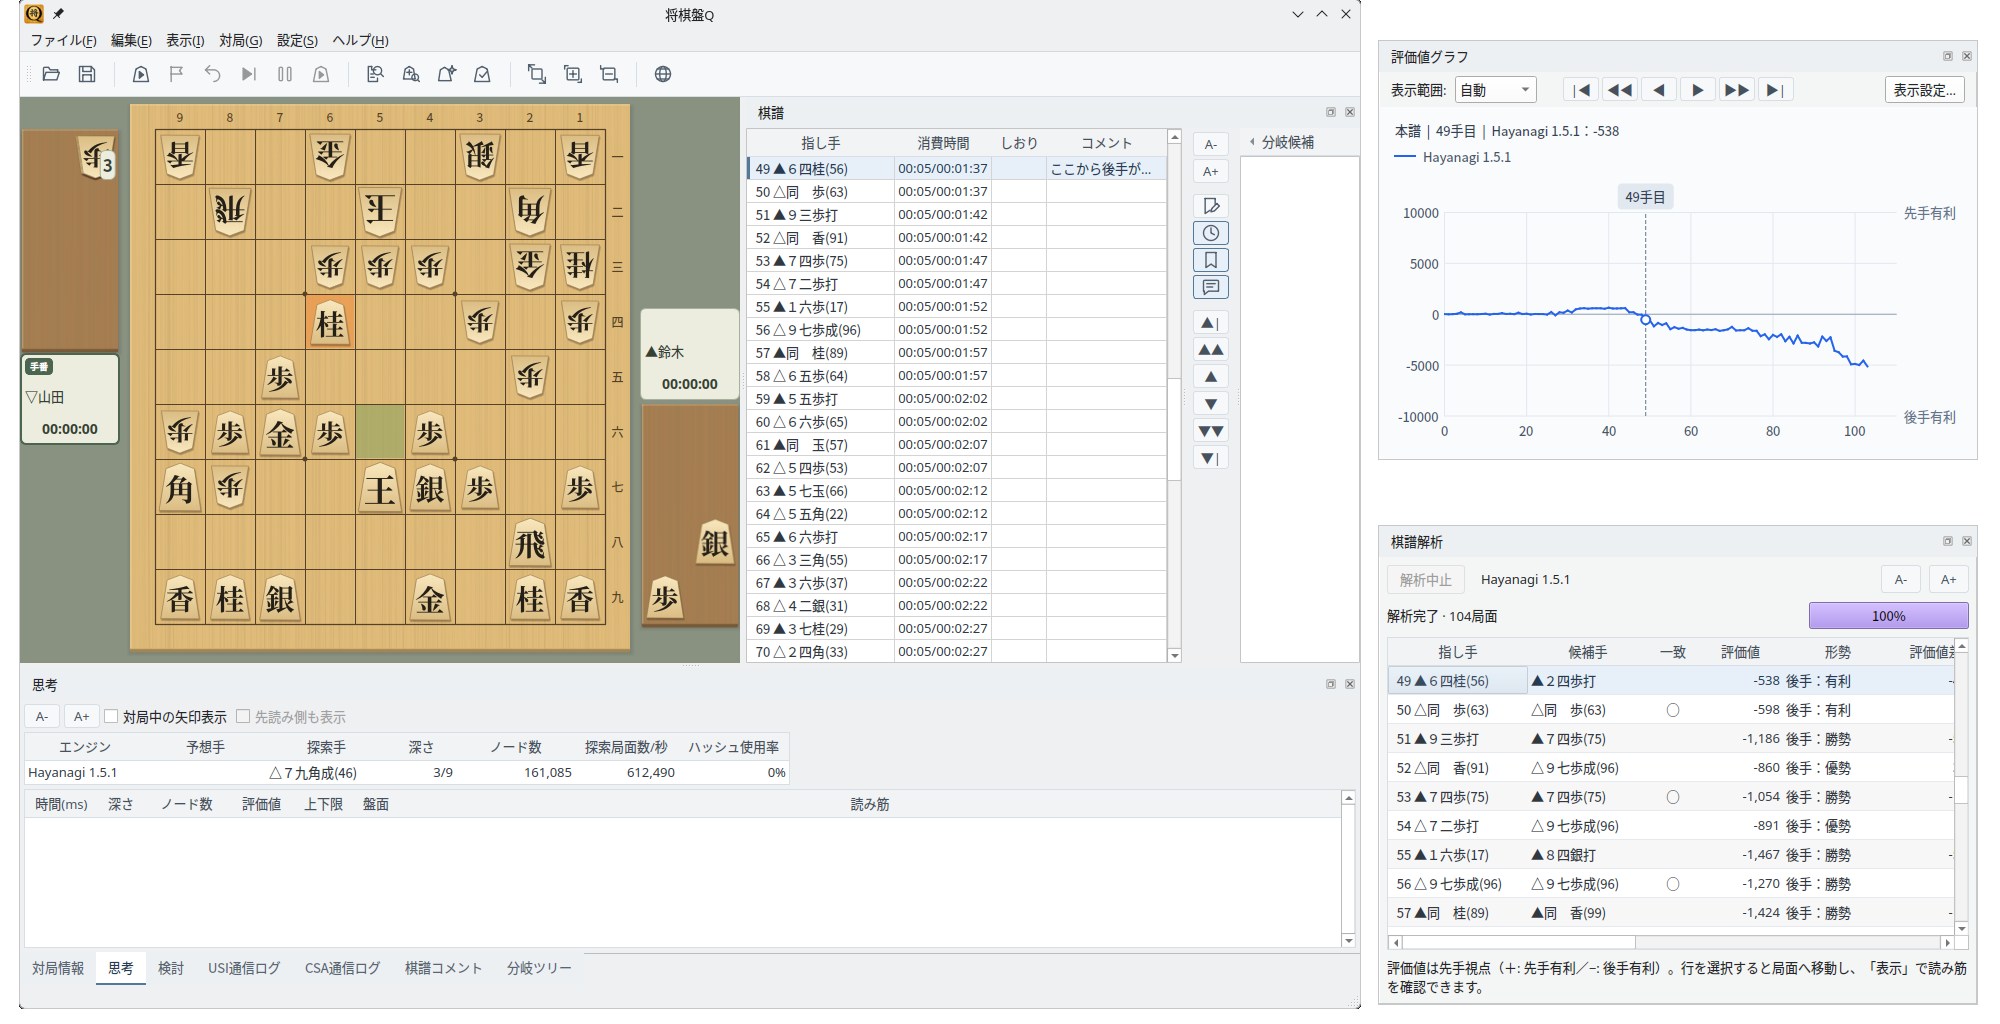
Task: Open the 設定(S) menu
Action: 297,40
